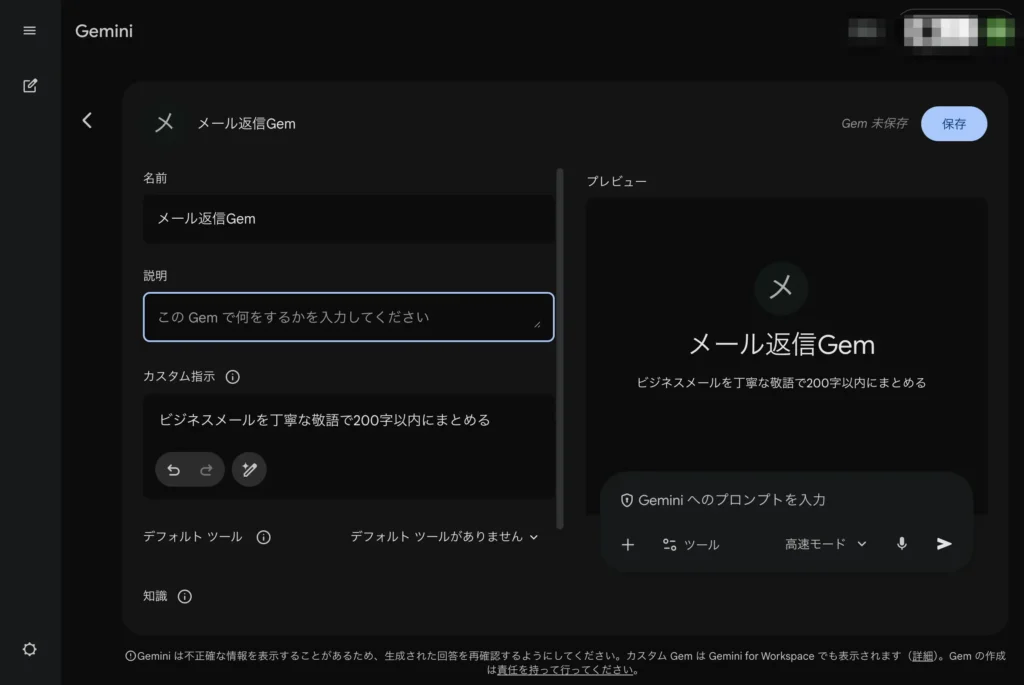Click the magic pen rewrite instructions icon
The width and height of the screenshot is (1024, 685).
(249, 470)
